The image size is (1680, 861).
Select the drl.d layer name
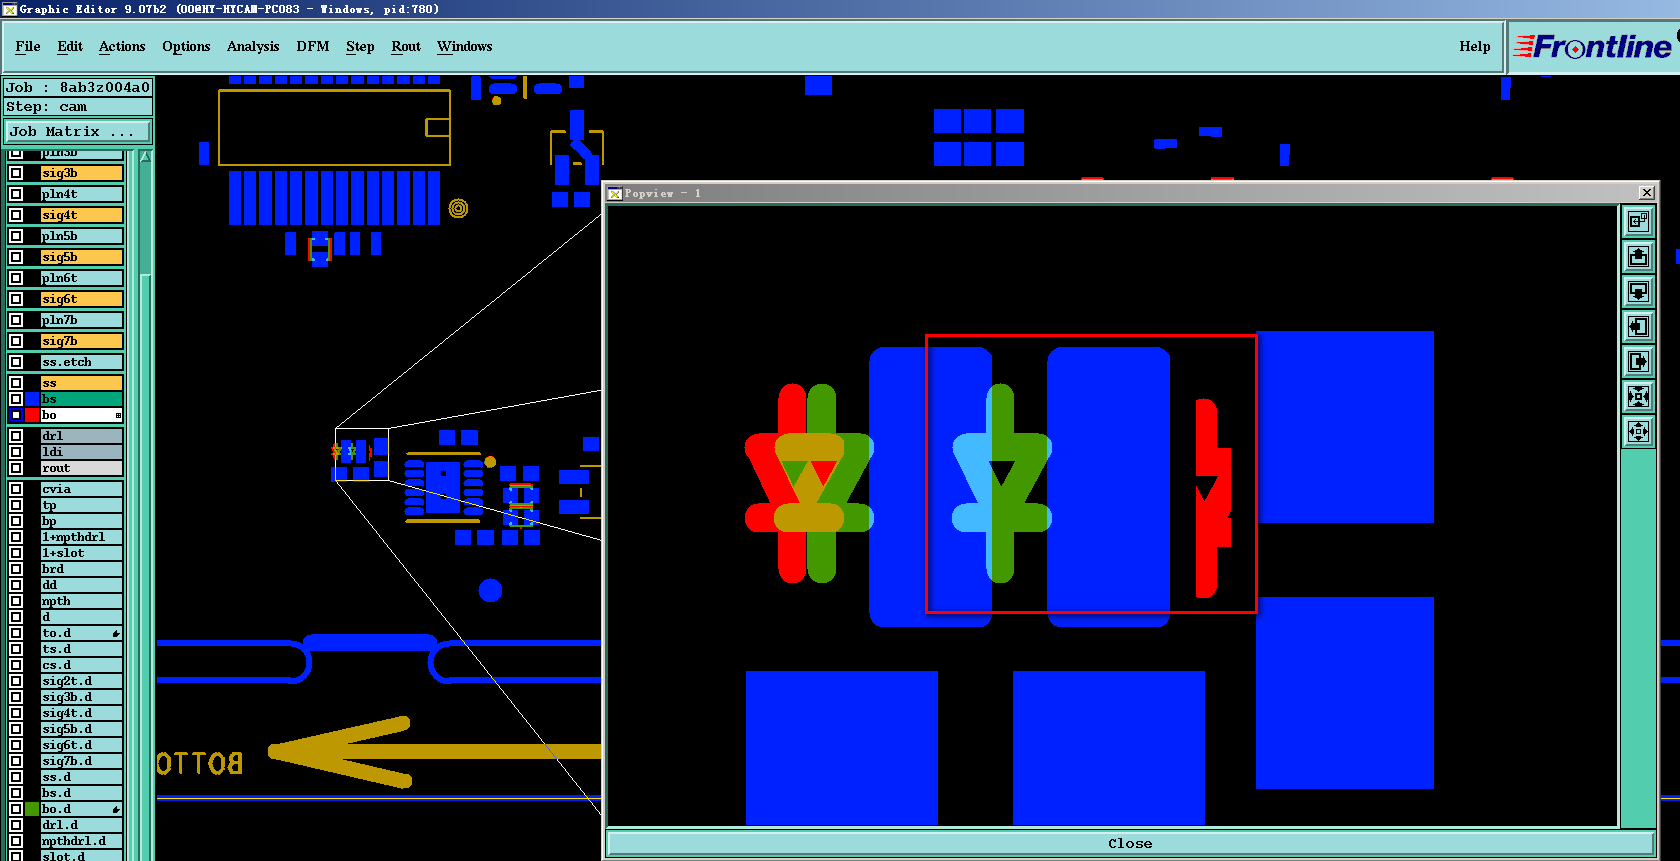pyautogui.click(x=82, y=825)
